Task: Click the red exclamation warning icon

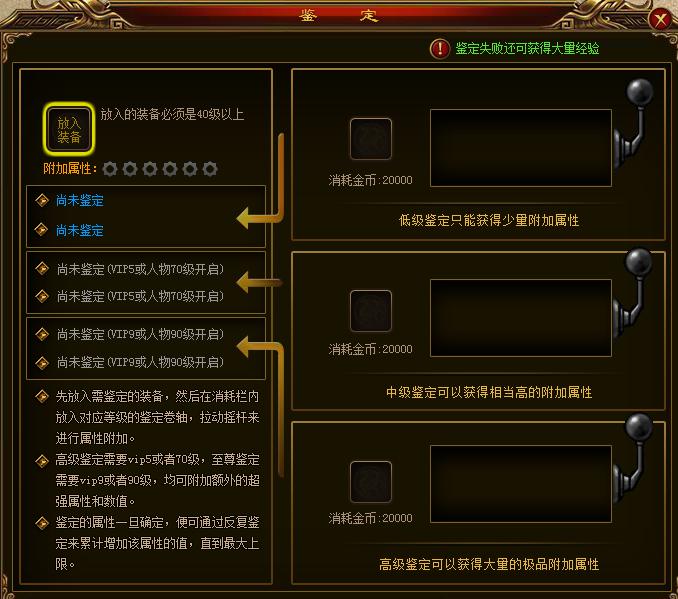Action: (x=440, y=48)
